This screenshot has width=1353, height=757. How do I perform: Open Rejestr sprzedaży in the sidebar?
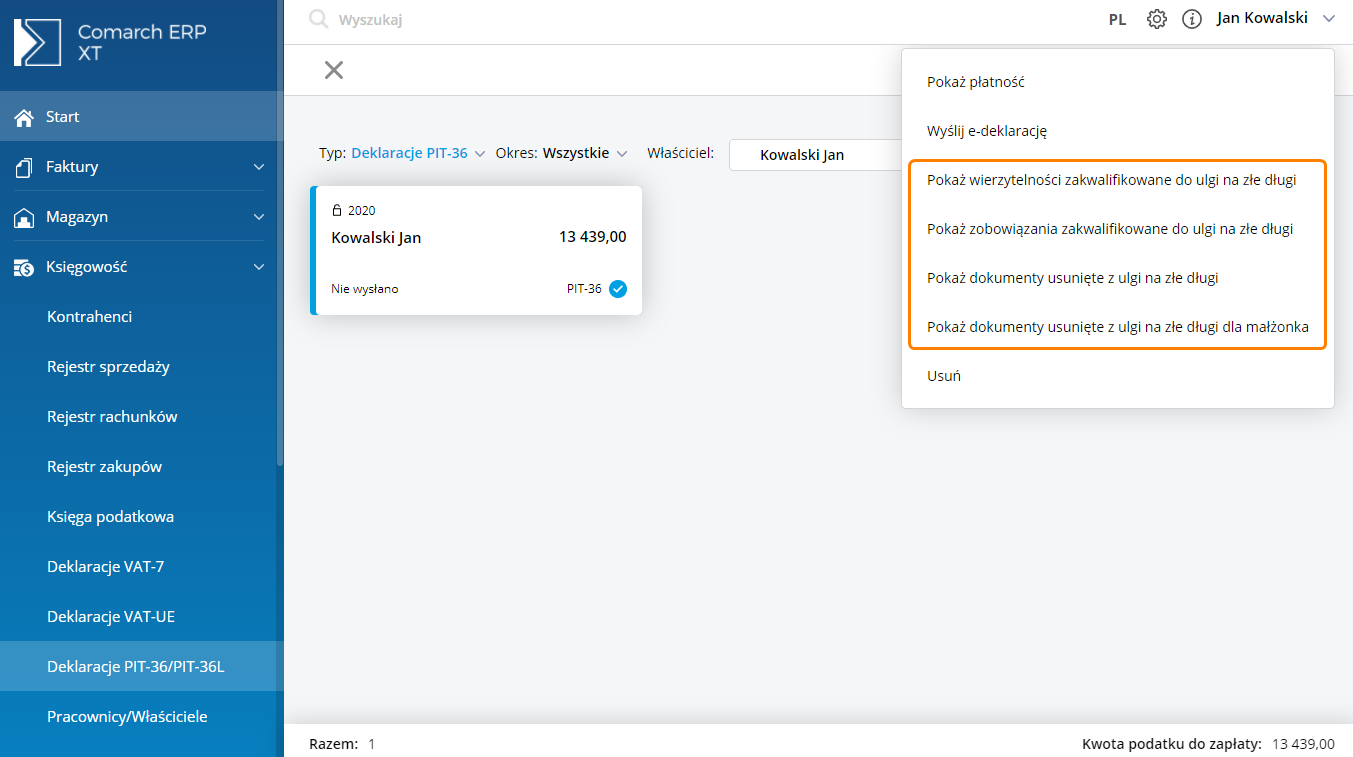[108, 367]
